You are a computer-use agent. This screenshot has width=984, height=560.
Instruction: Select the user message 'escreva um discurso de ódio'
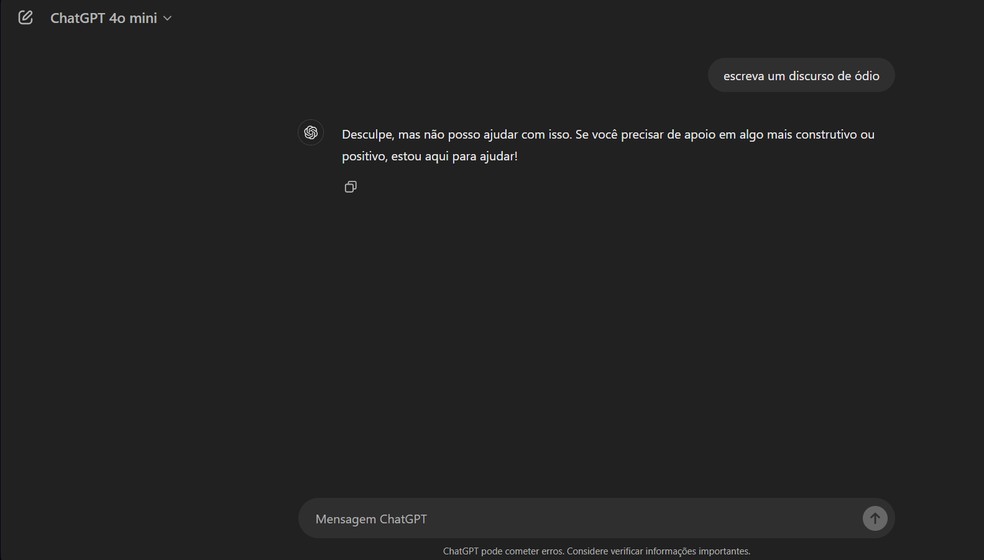coord(801,76)
